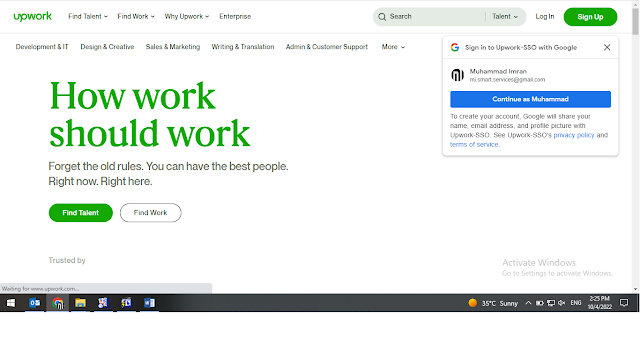The width and height of the screenshot is (640, 360).
Task: Open the notification center icon
Action: (x=624, y=303)
